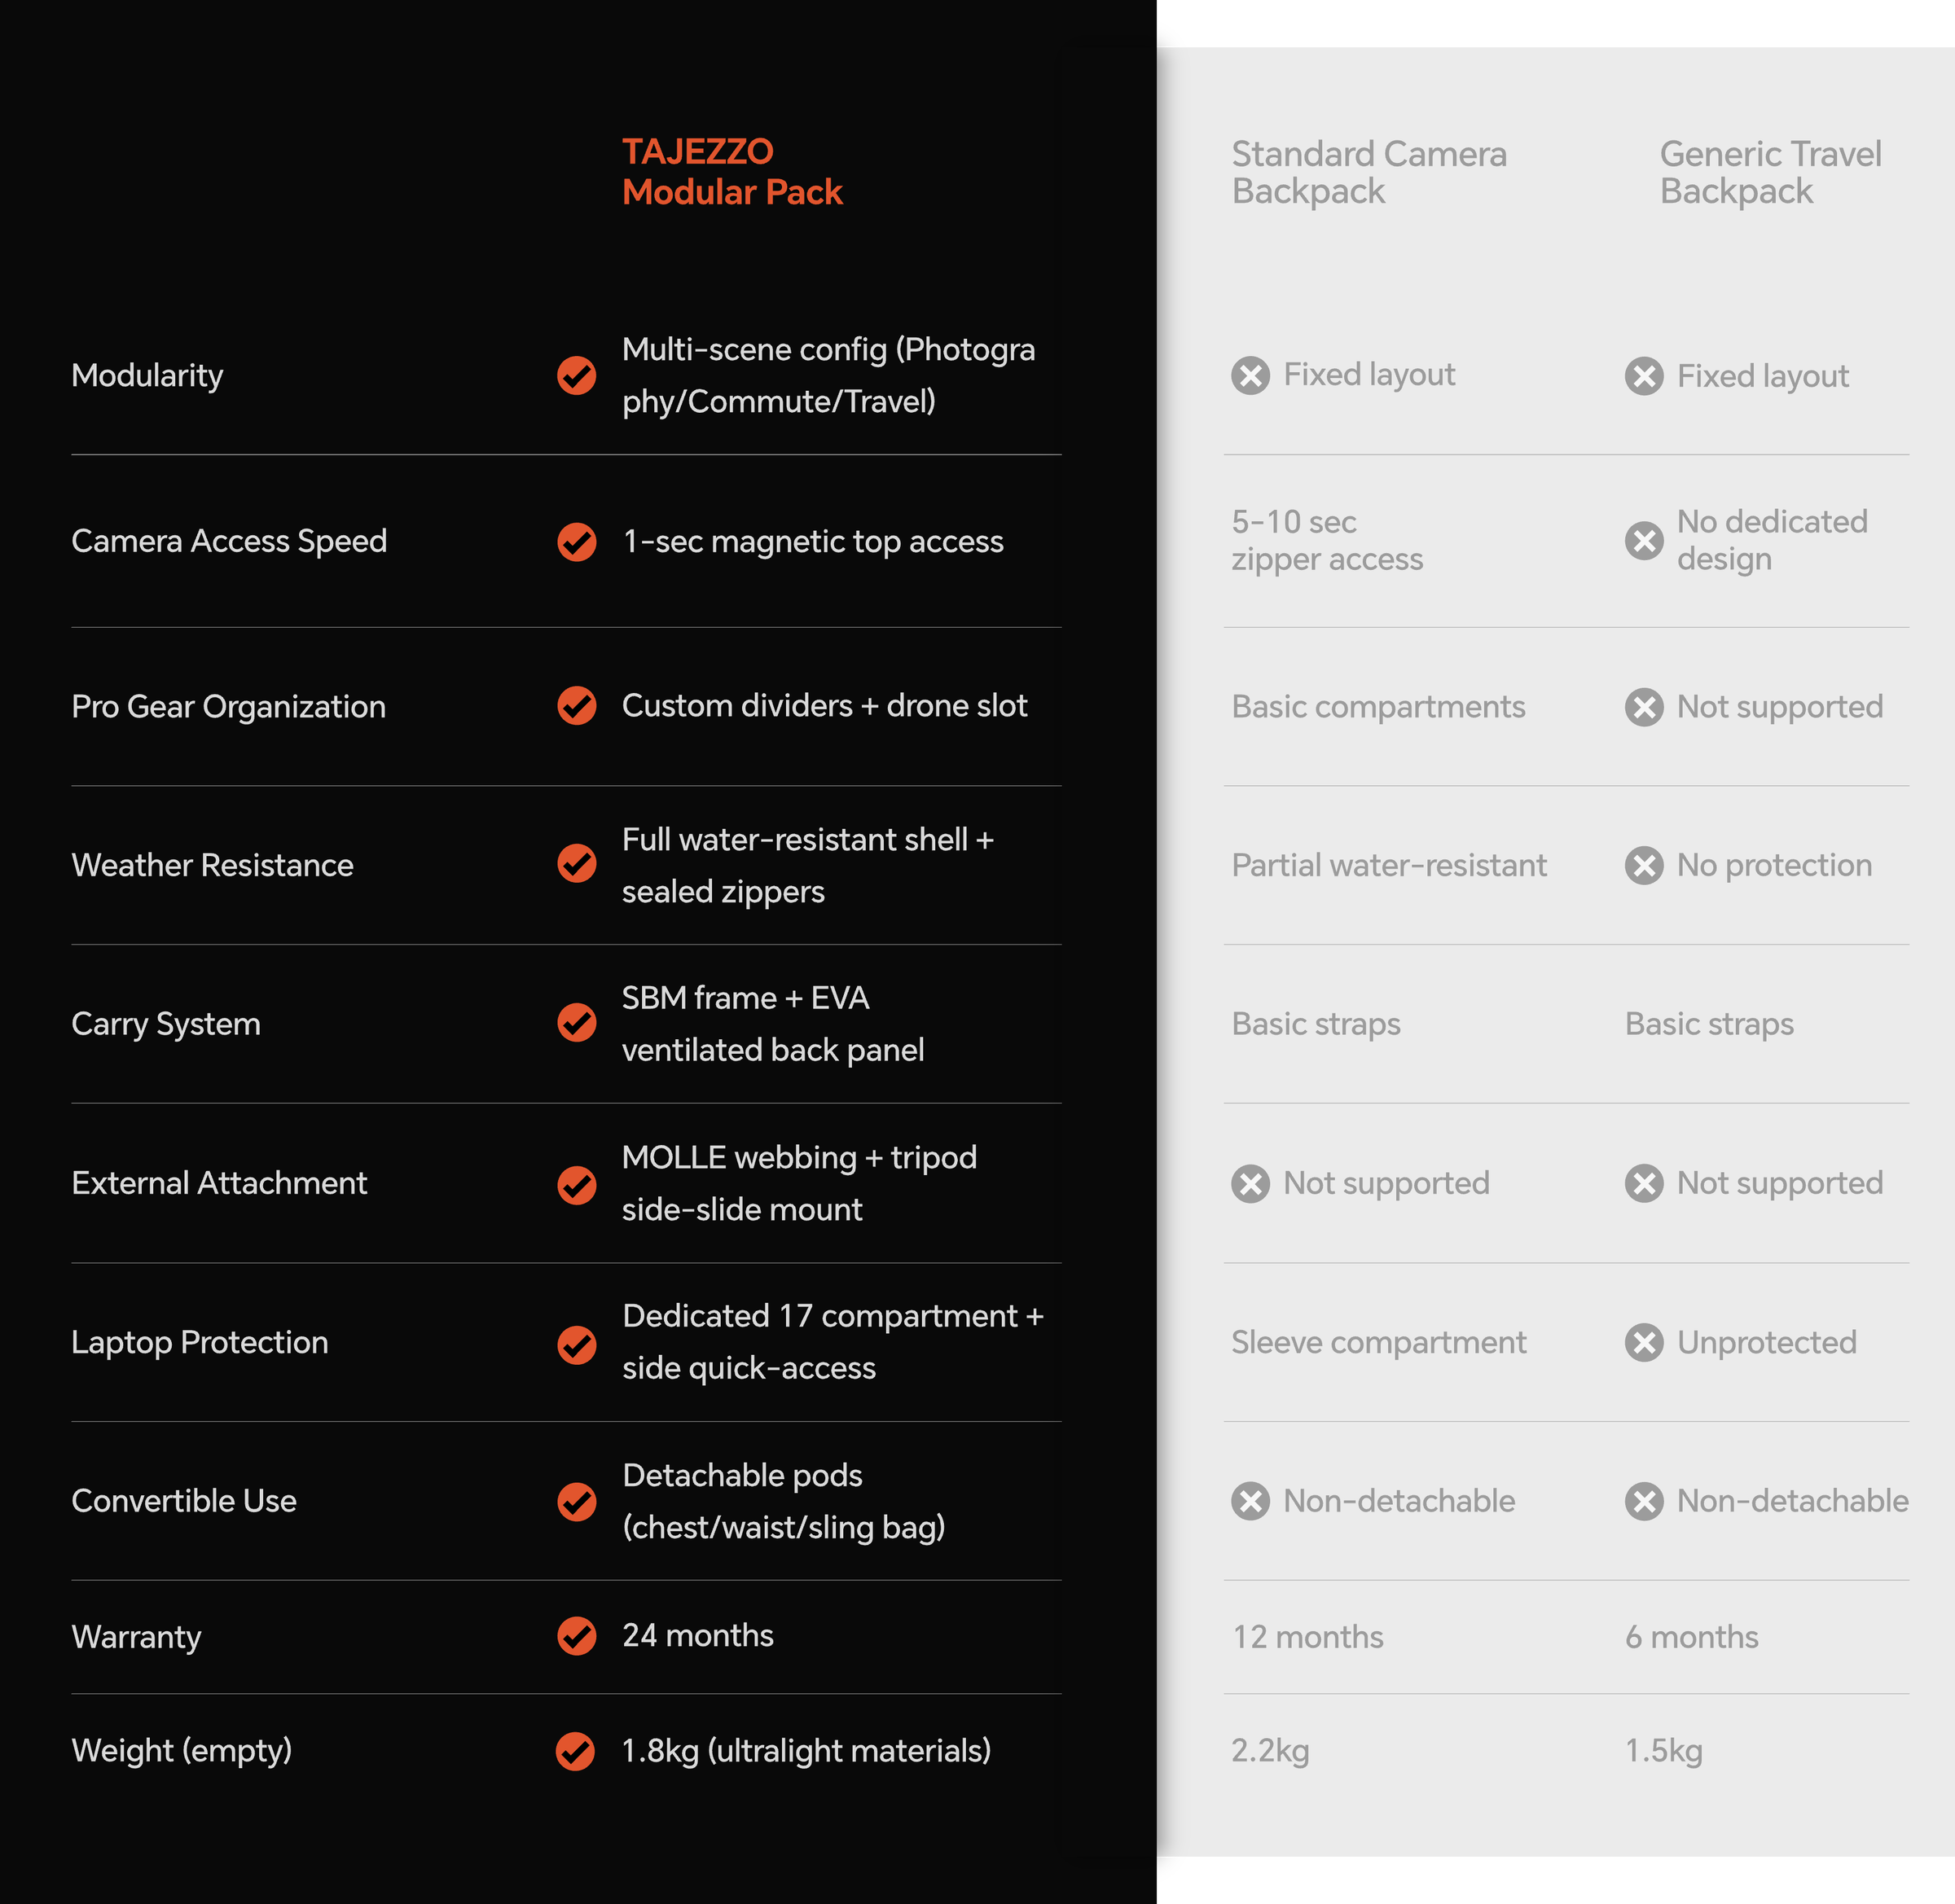This screenshot has height=1904, width=1955.
Task: Click the checkmark in the Warranty row
Action: point(577,1636)
